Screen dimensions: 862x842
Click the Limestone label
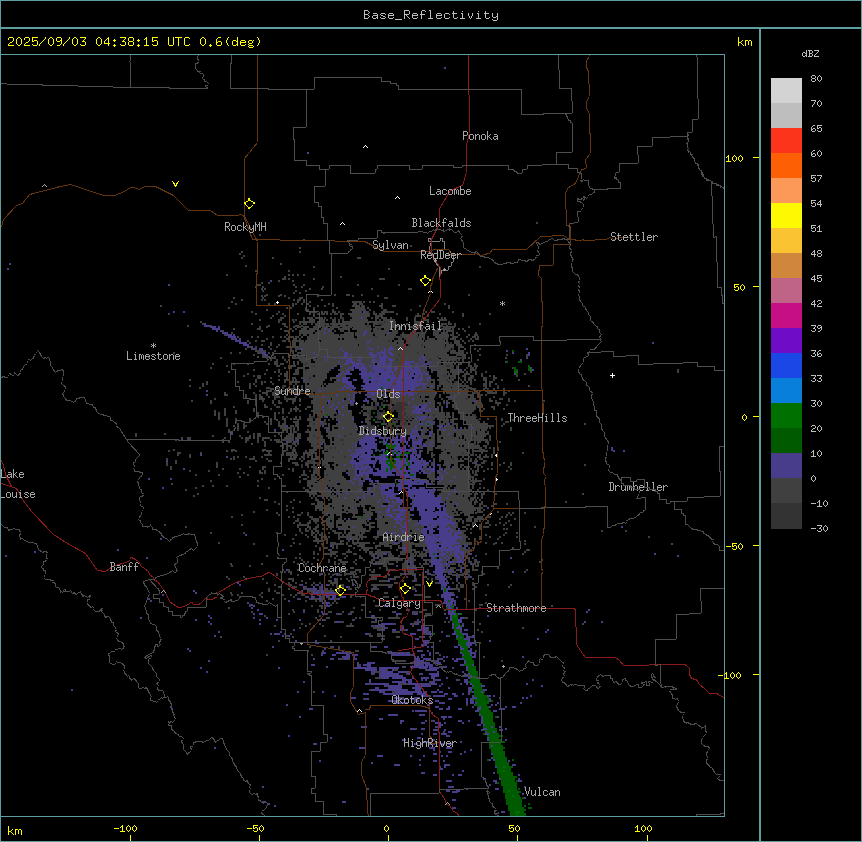pyautogui.click(x=153, y=356)
